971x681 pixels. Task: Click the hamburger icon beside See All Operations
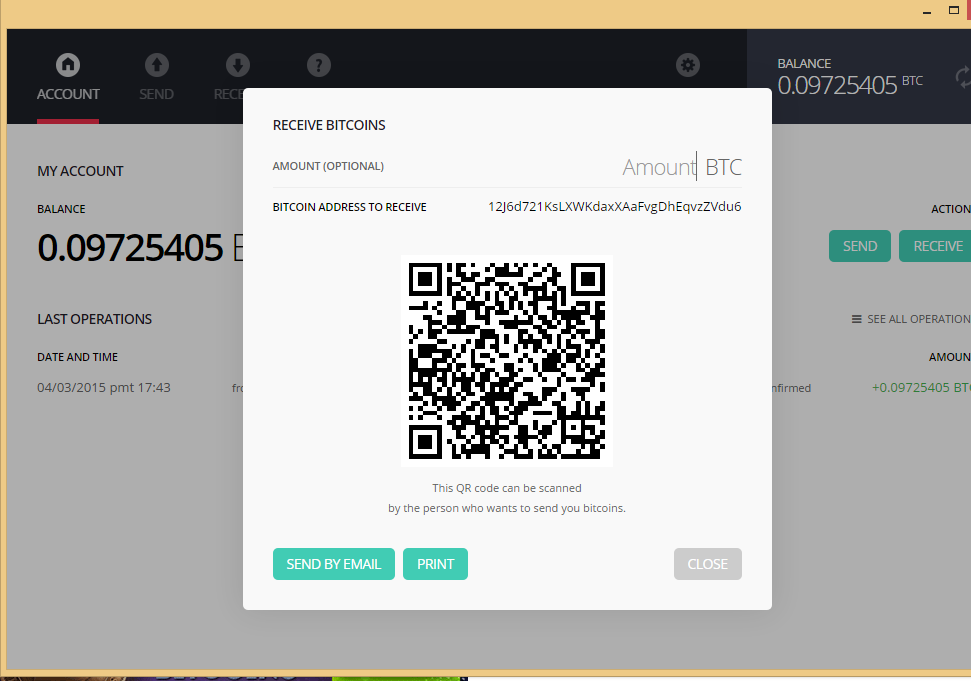pyautogui.click(x=856, y=319)
